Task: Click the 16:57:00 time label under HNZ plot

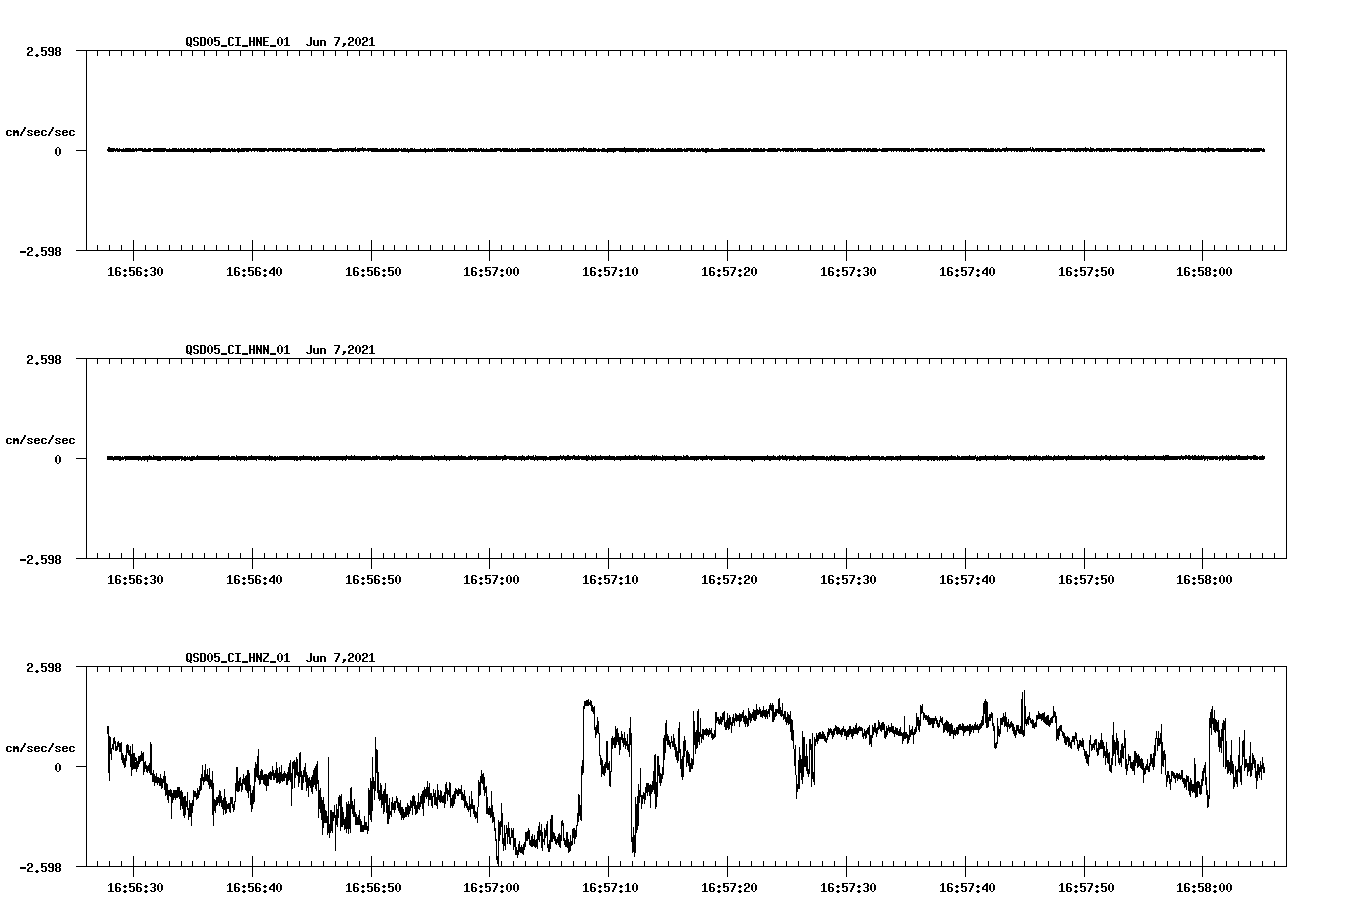Action: coord(491,888)
